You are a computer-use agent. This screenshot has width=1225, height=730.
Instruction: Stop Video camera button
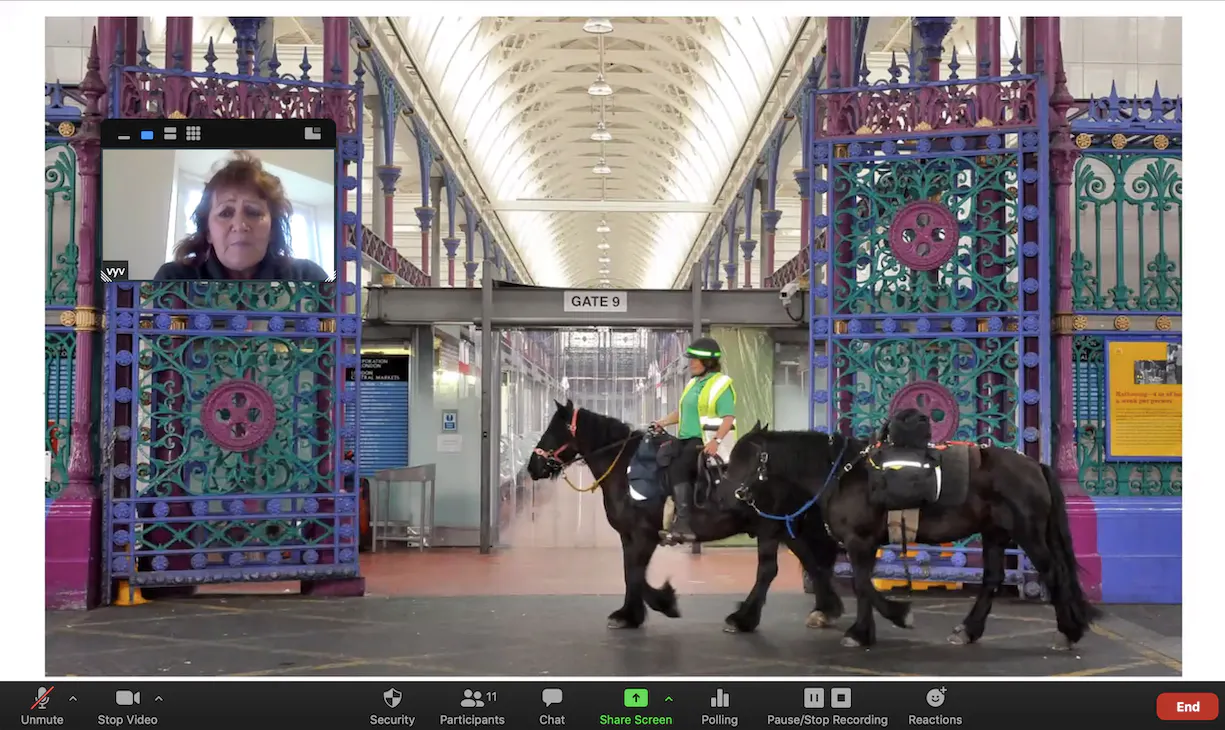pos(127,706)
